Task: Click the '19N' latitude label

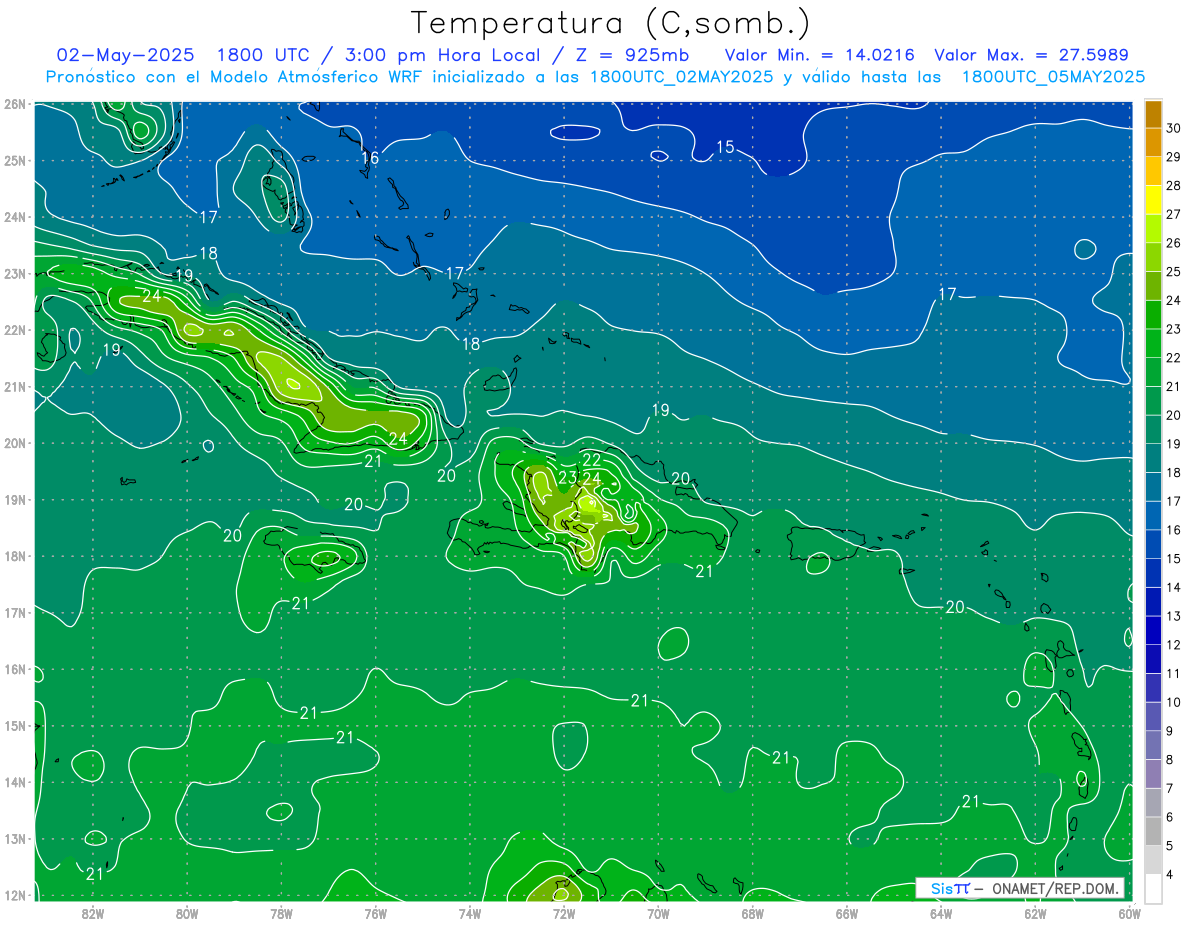Action: (15, 500)
